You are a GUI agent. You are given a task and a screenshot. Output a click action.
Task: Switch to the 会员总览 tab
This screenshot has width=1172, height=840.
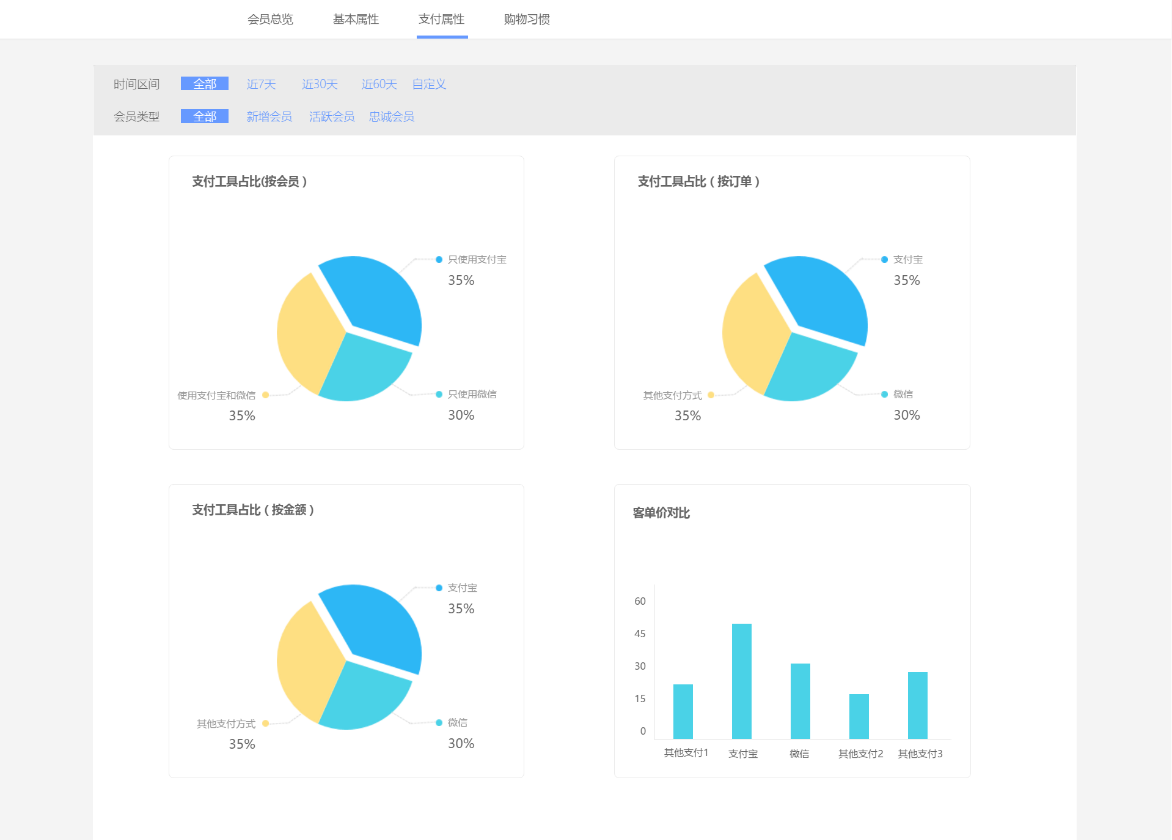coord(270,19)
